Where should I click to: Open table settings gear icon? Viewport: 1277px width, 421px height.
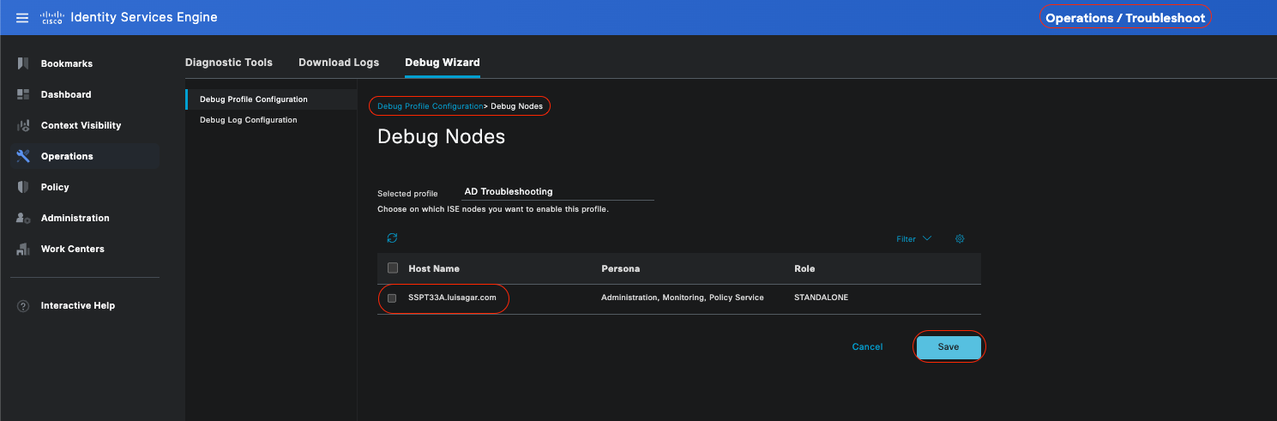pyautogui.click(x=960, y=239)
